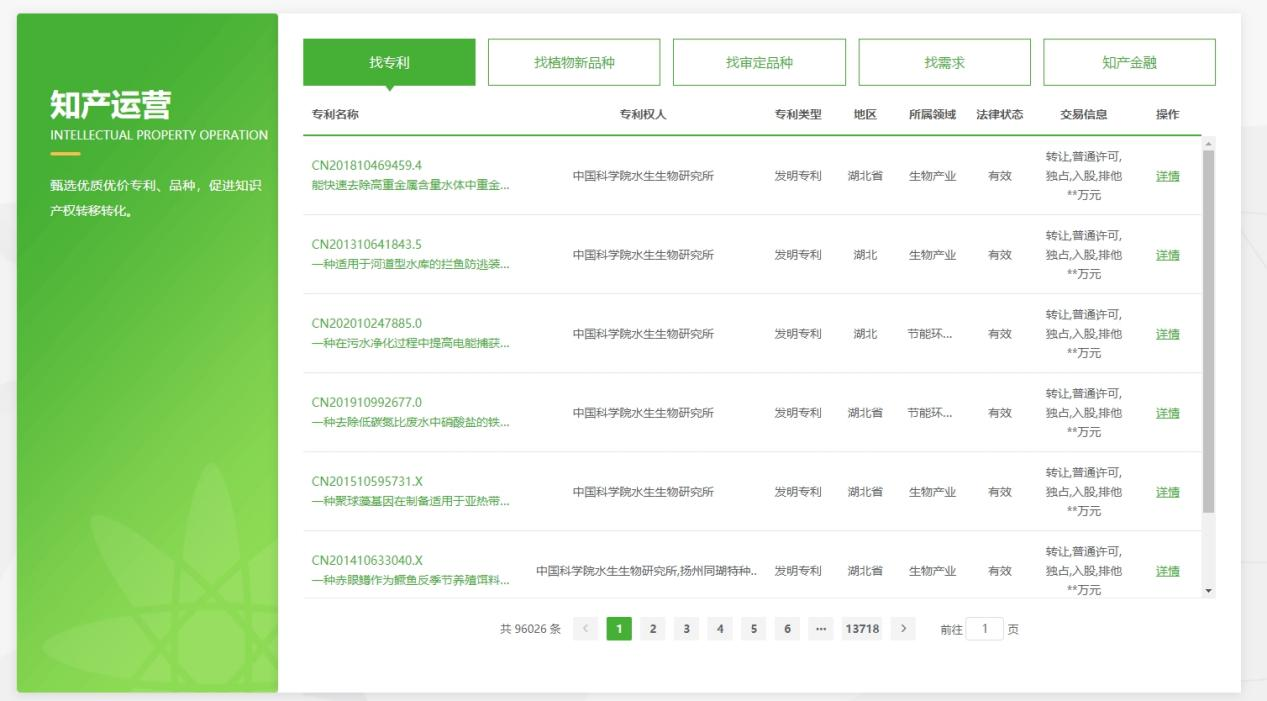Click the 前往 page number input field
The height and width of the screenshot is (701, 1267).
(983, 629)
